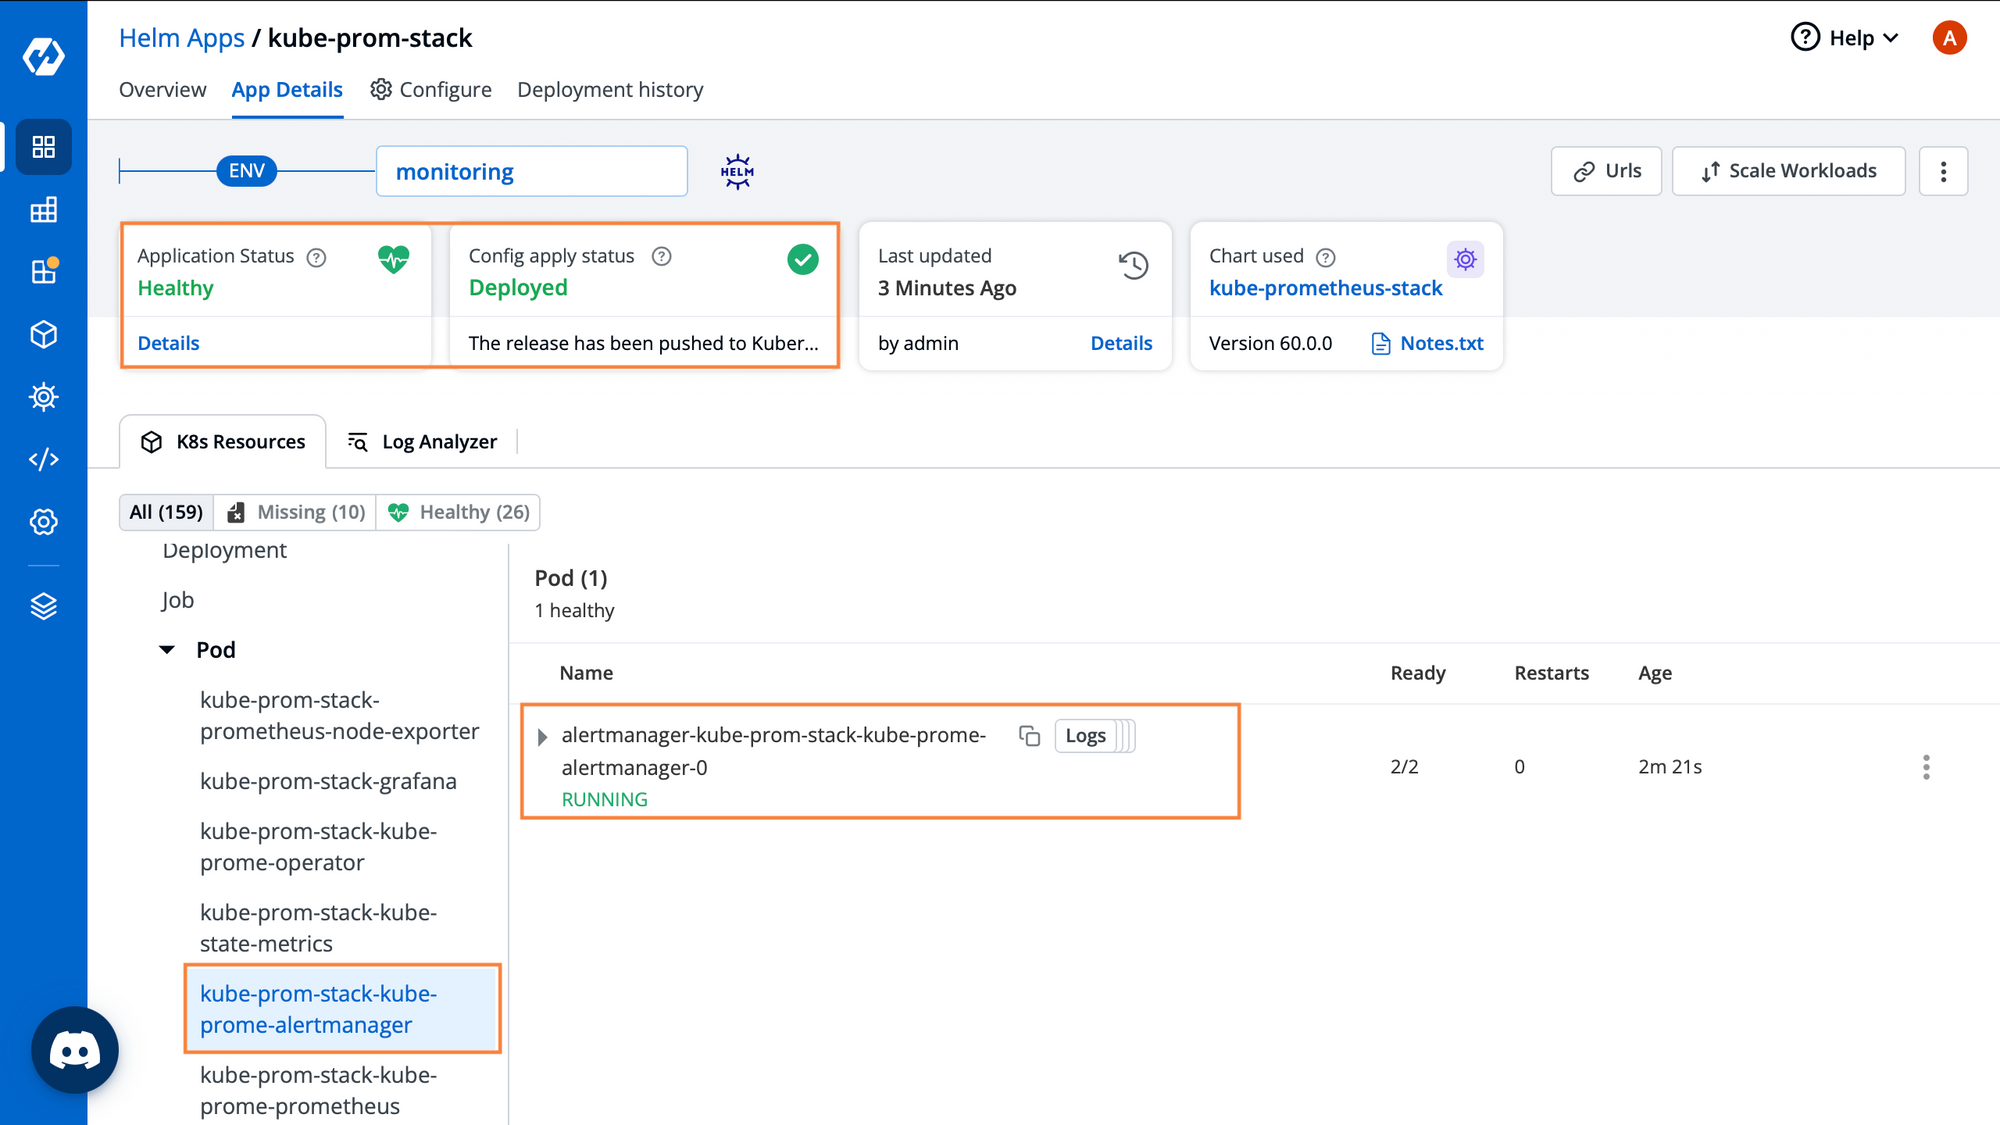Open Last updated Details link
The height and width of the screenshot is (1125, 2000).
[x=1121, y=343]
